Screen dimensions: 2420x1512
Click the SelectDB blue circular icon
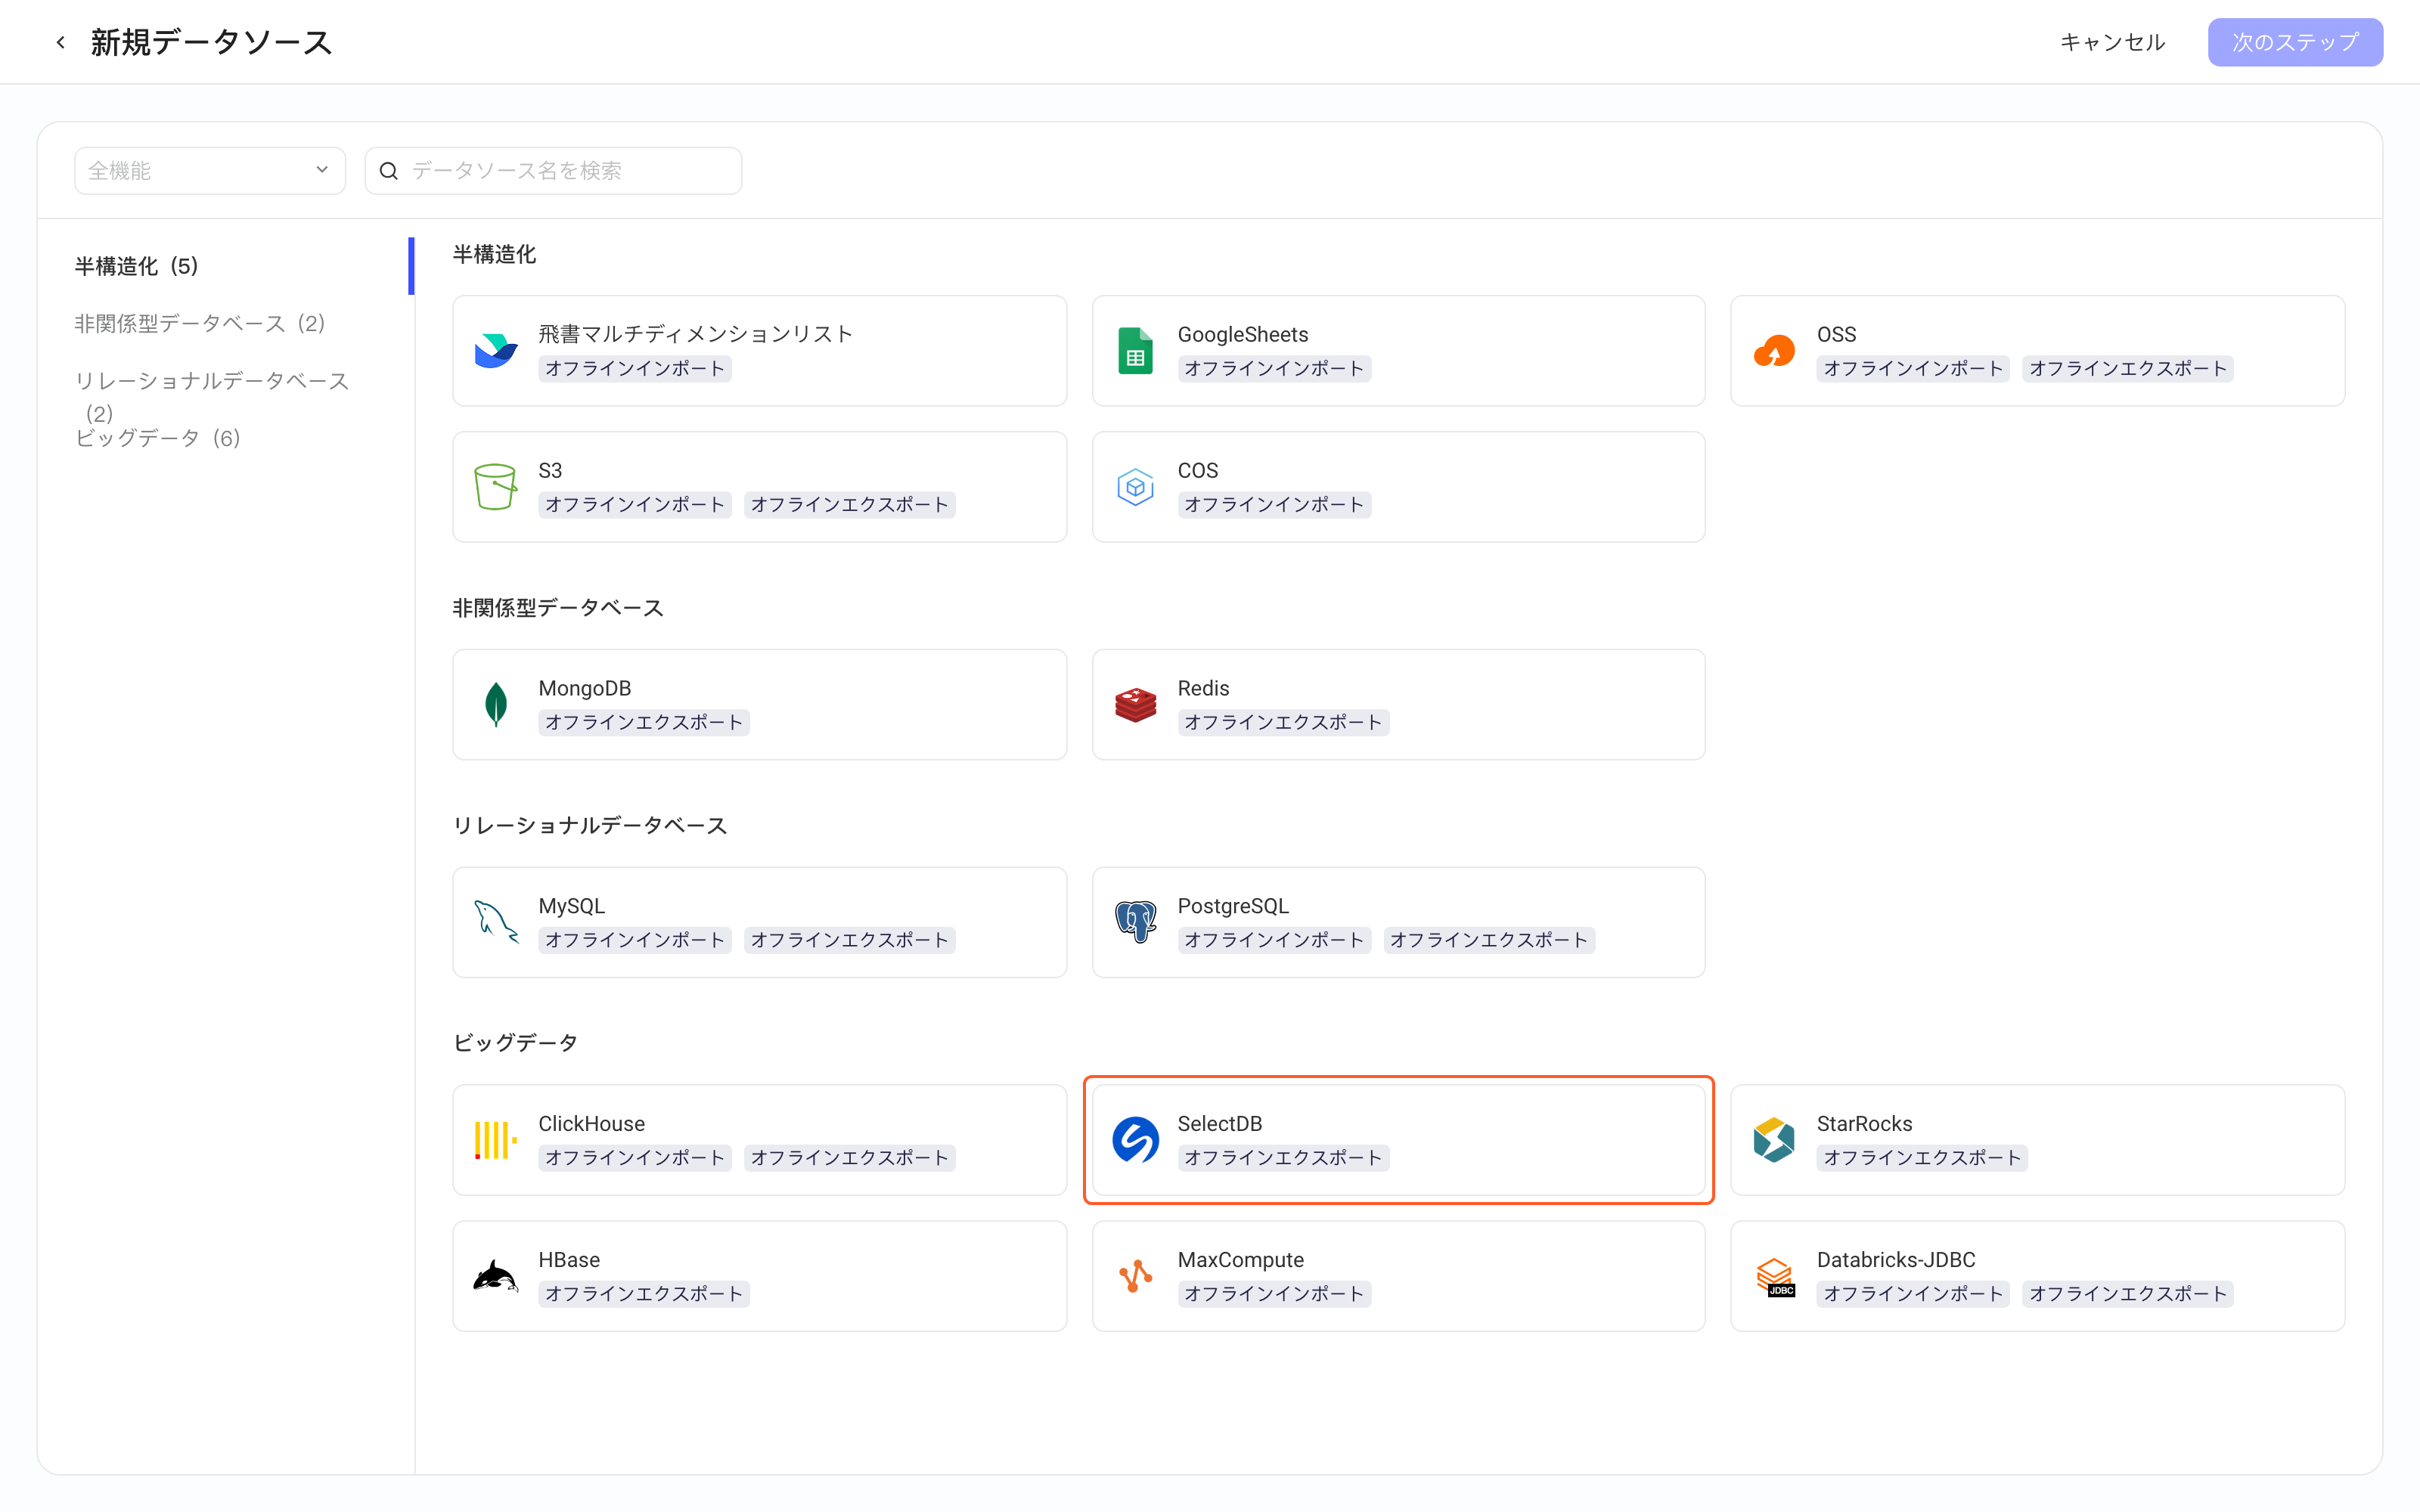tap(1135, 1140)
